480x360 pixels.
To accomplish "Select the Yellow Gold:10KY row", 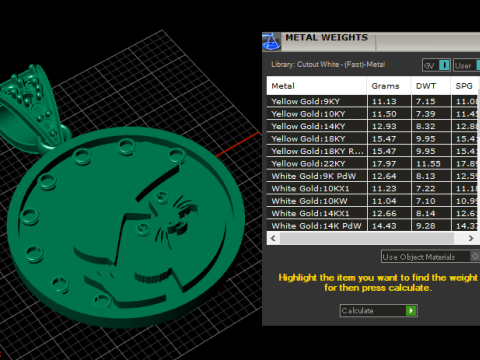I will coord(373,114).
